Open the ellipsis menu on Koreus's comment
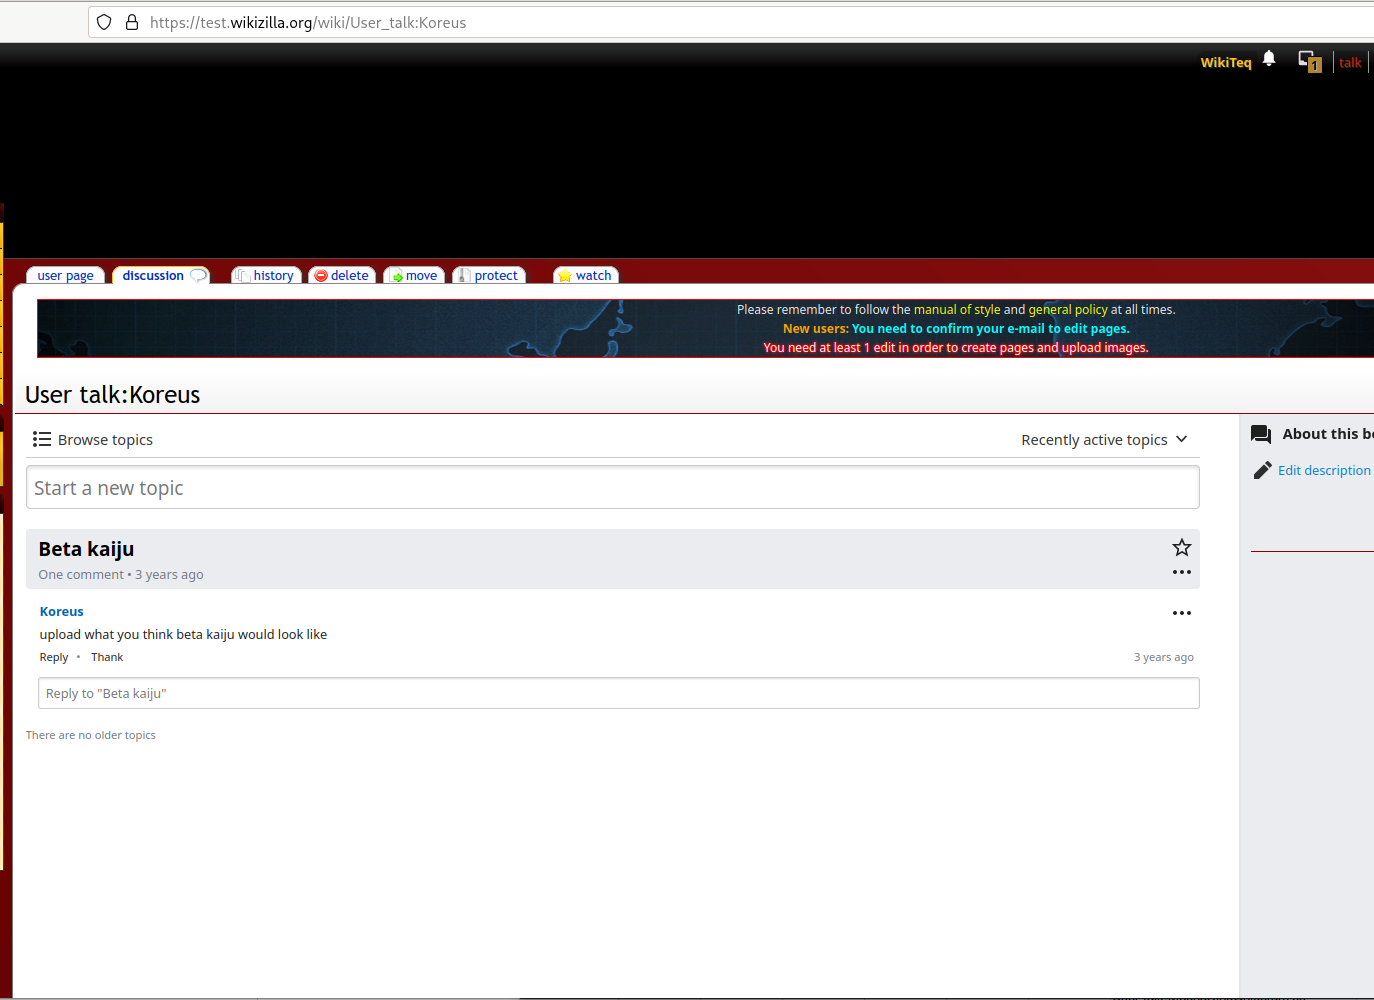 (x=1182, y=613)
